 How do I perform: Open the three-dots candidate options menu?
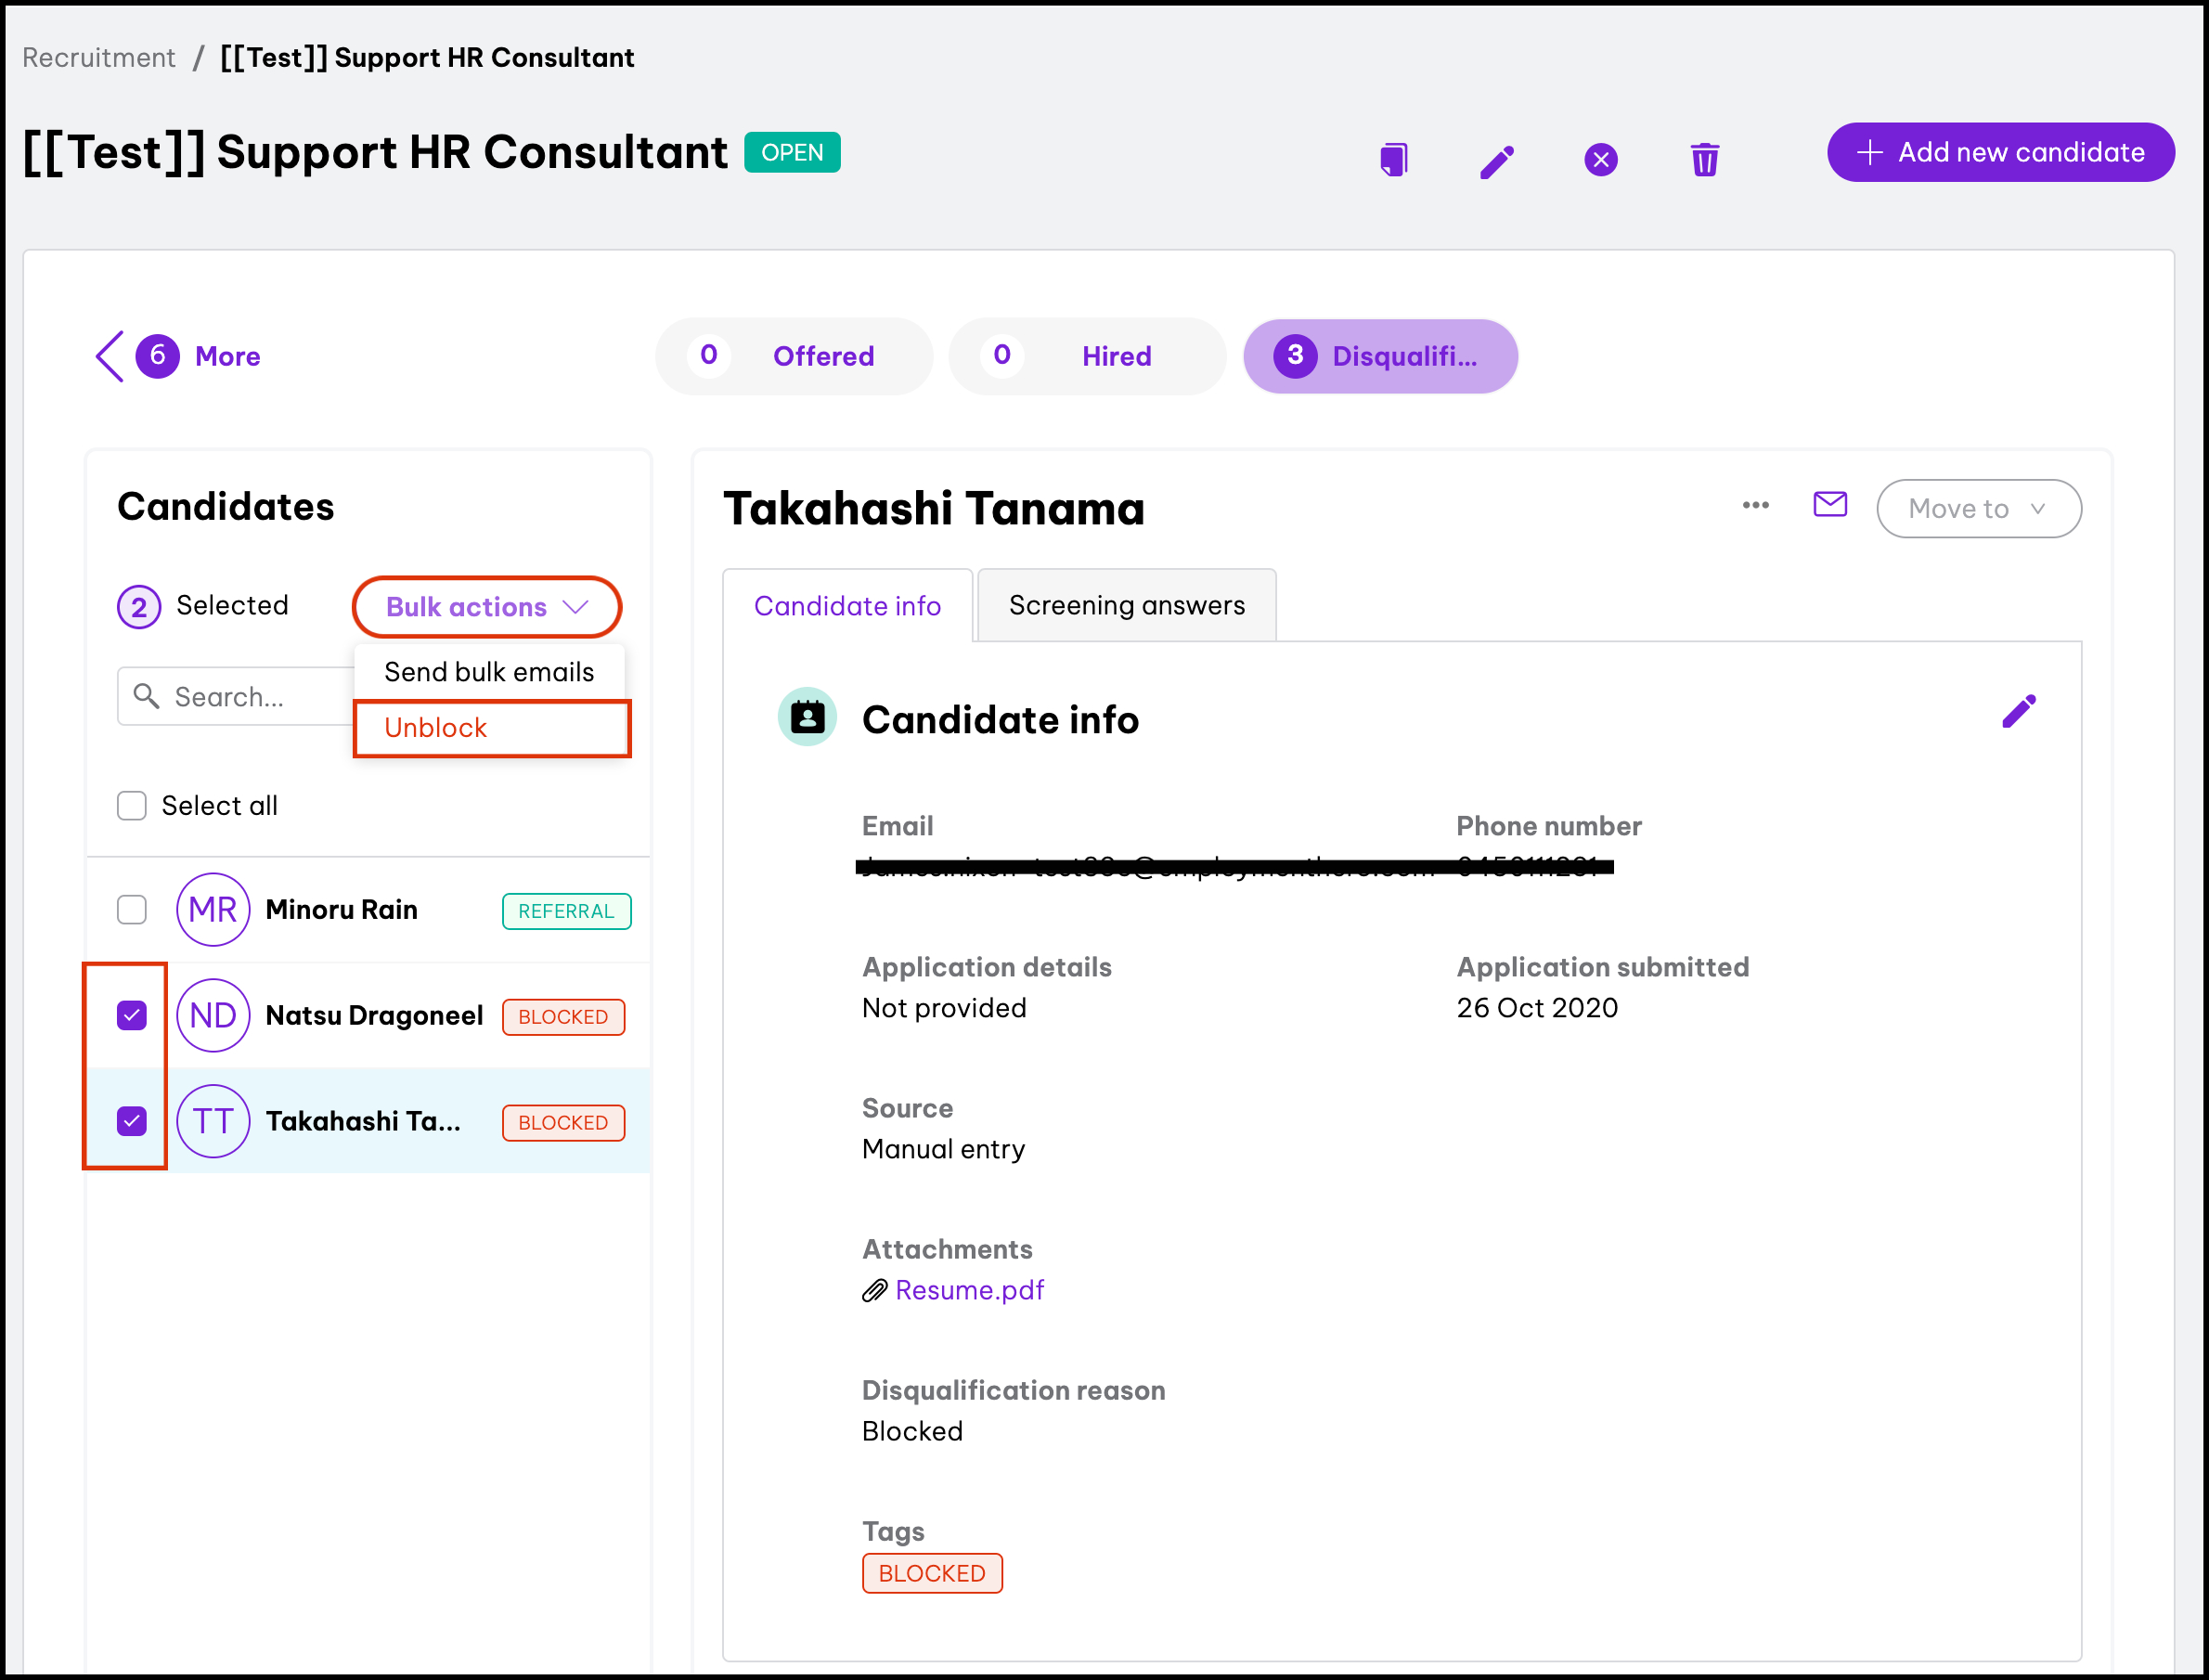coord(1755,506)
